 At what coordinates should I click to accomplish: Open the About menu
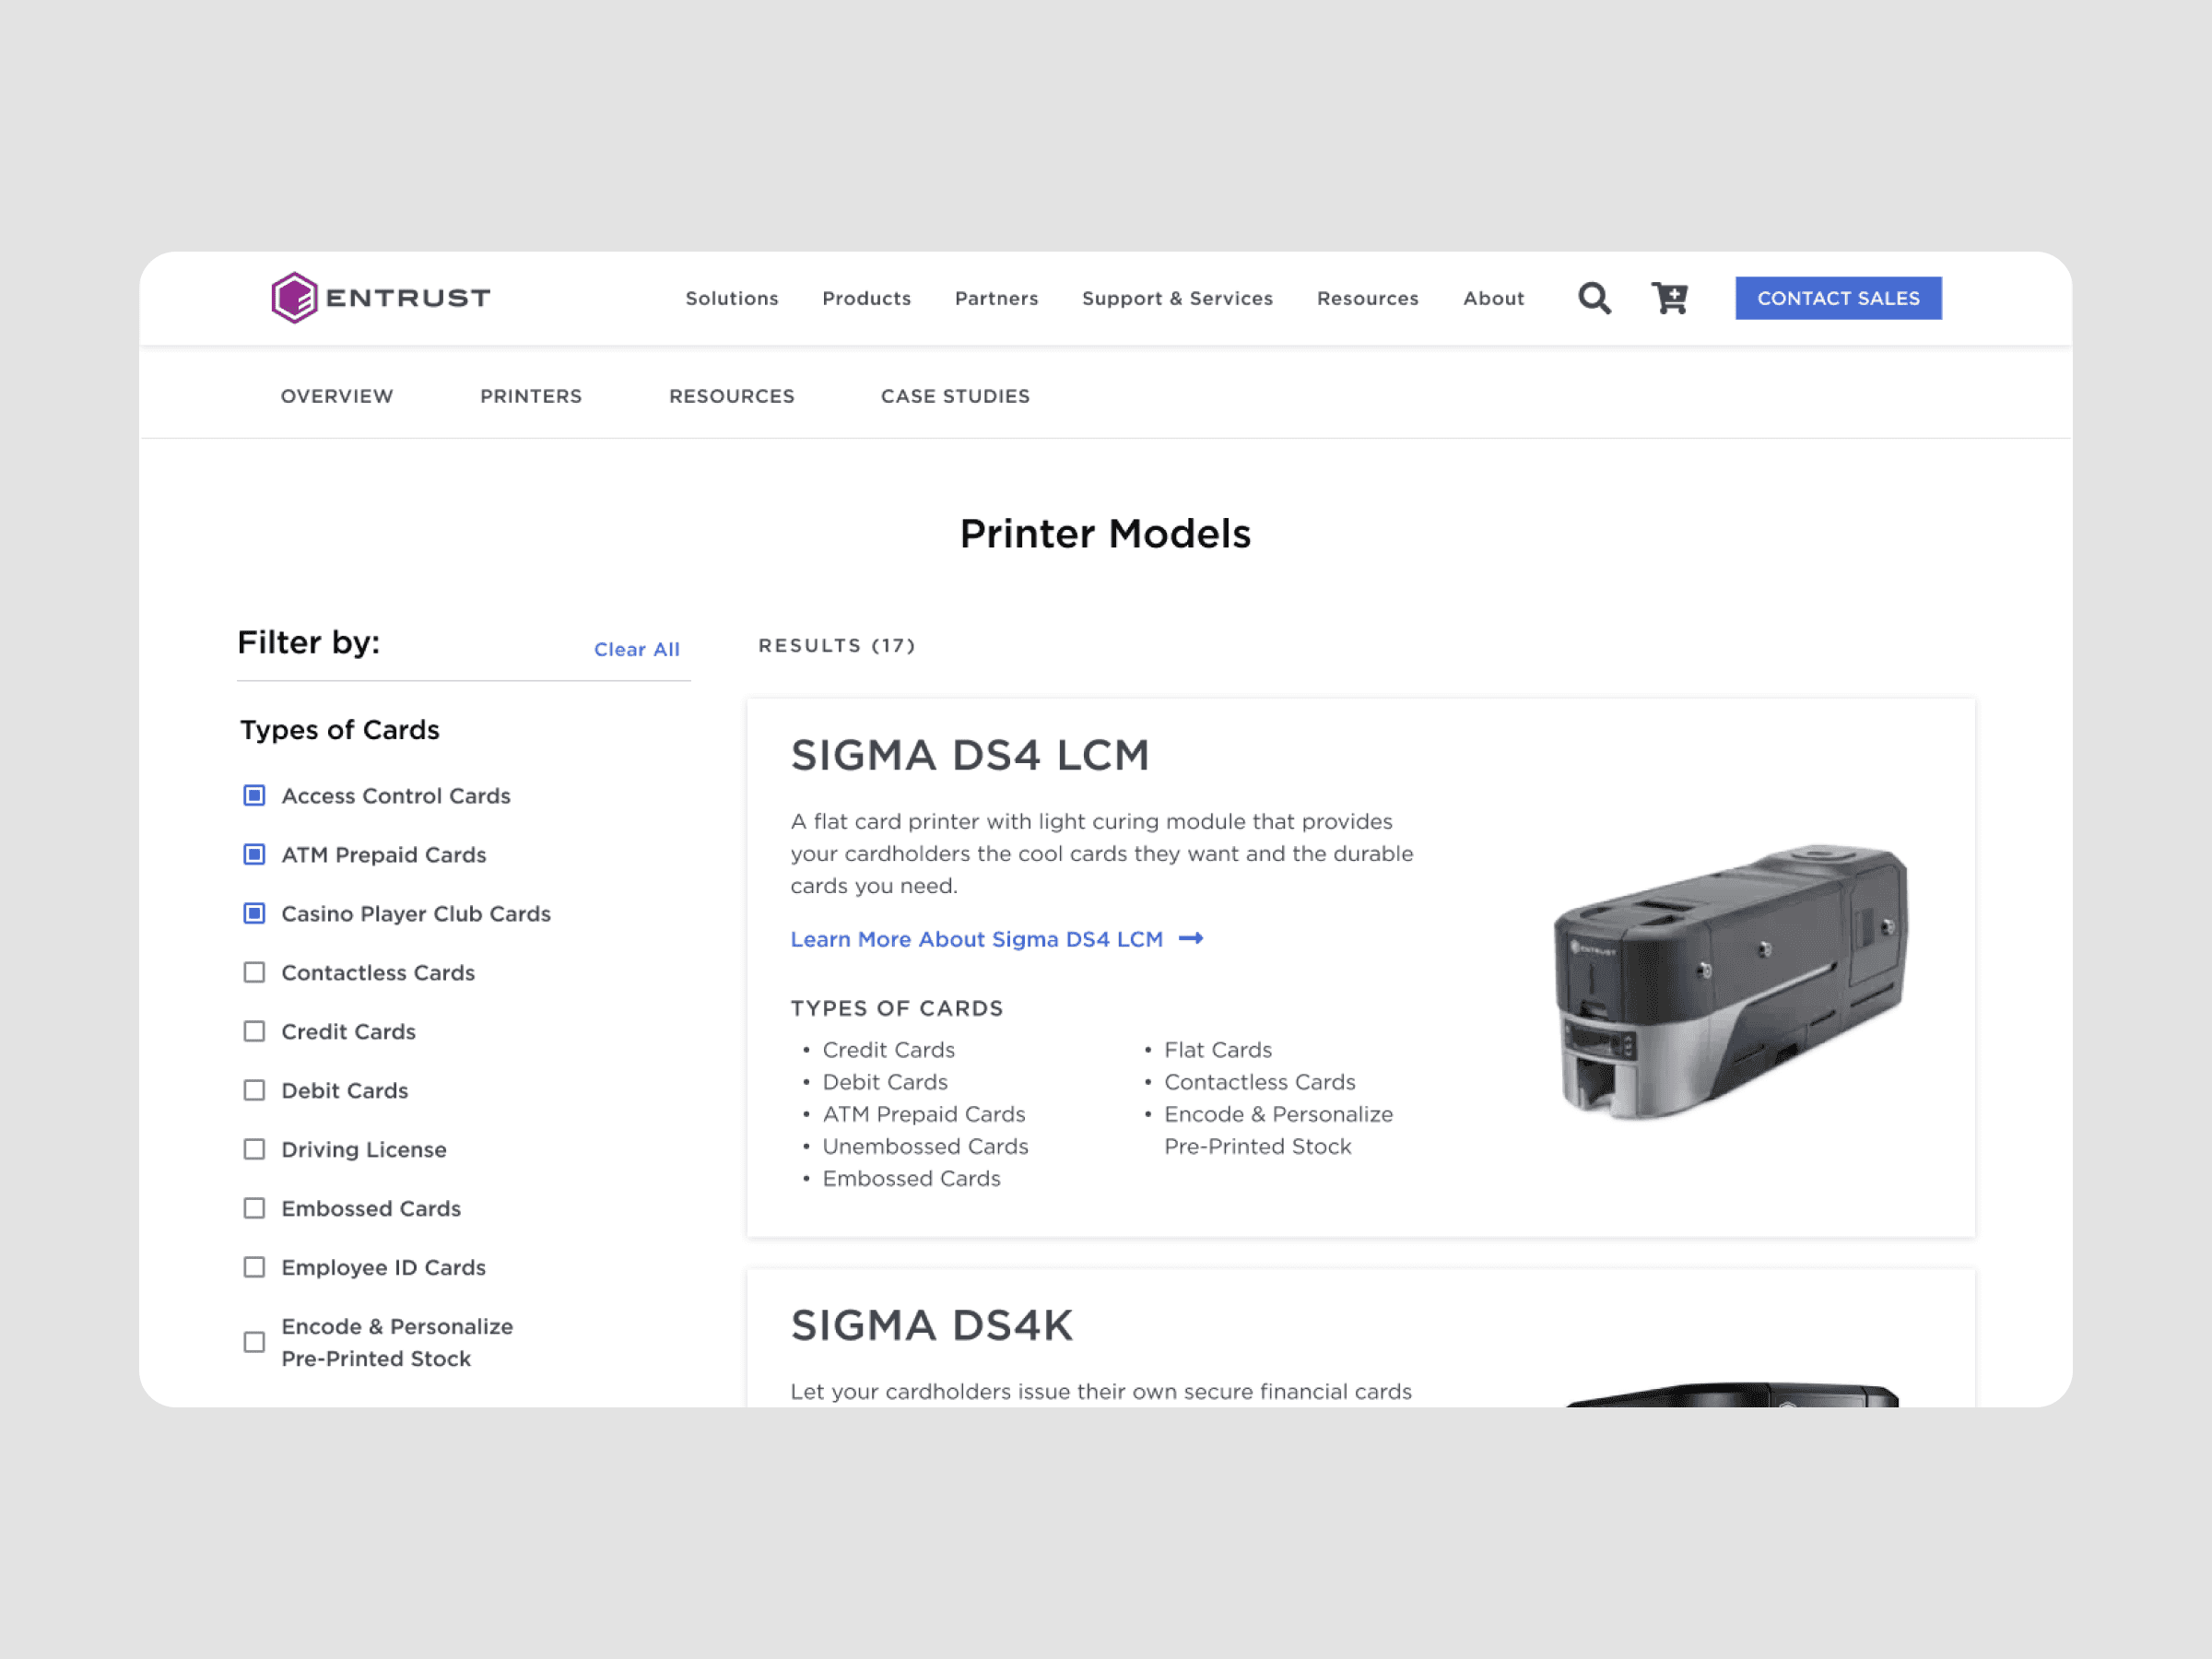click(1493, 298)
